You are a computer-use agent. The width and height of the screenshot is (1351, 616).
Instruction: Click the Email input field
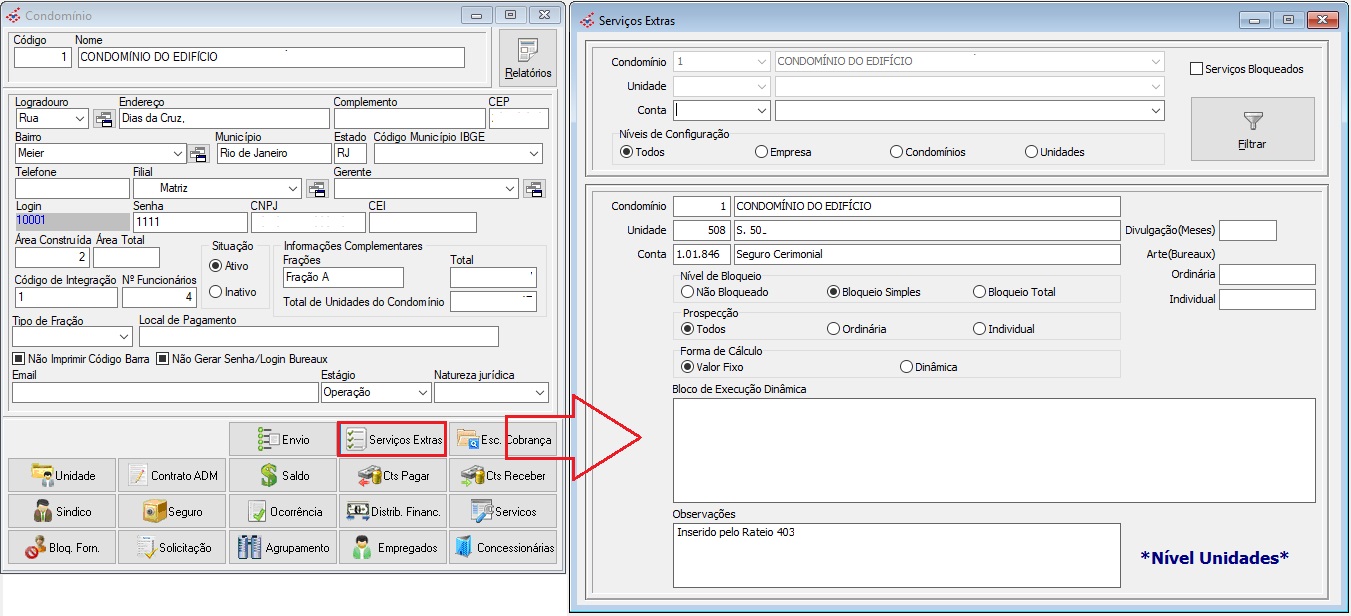(165, 393)
